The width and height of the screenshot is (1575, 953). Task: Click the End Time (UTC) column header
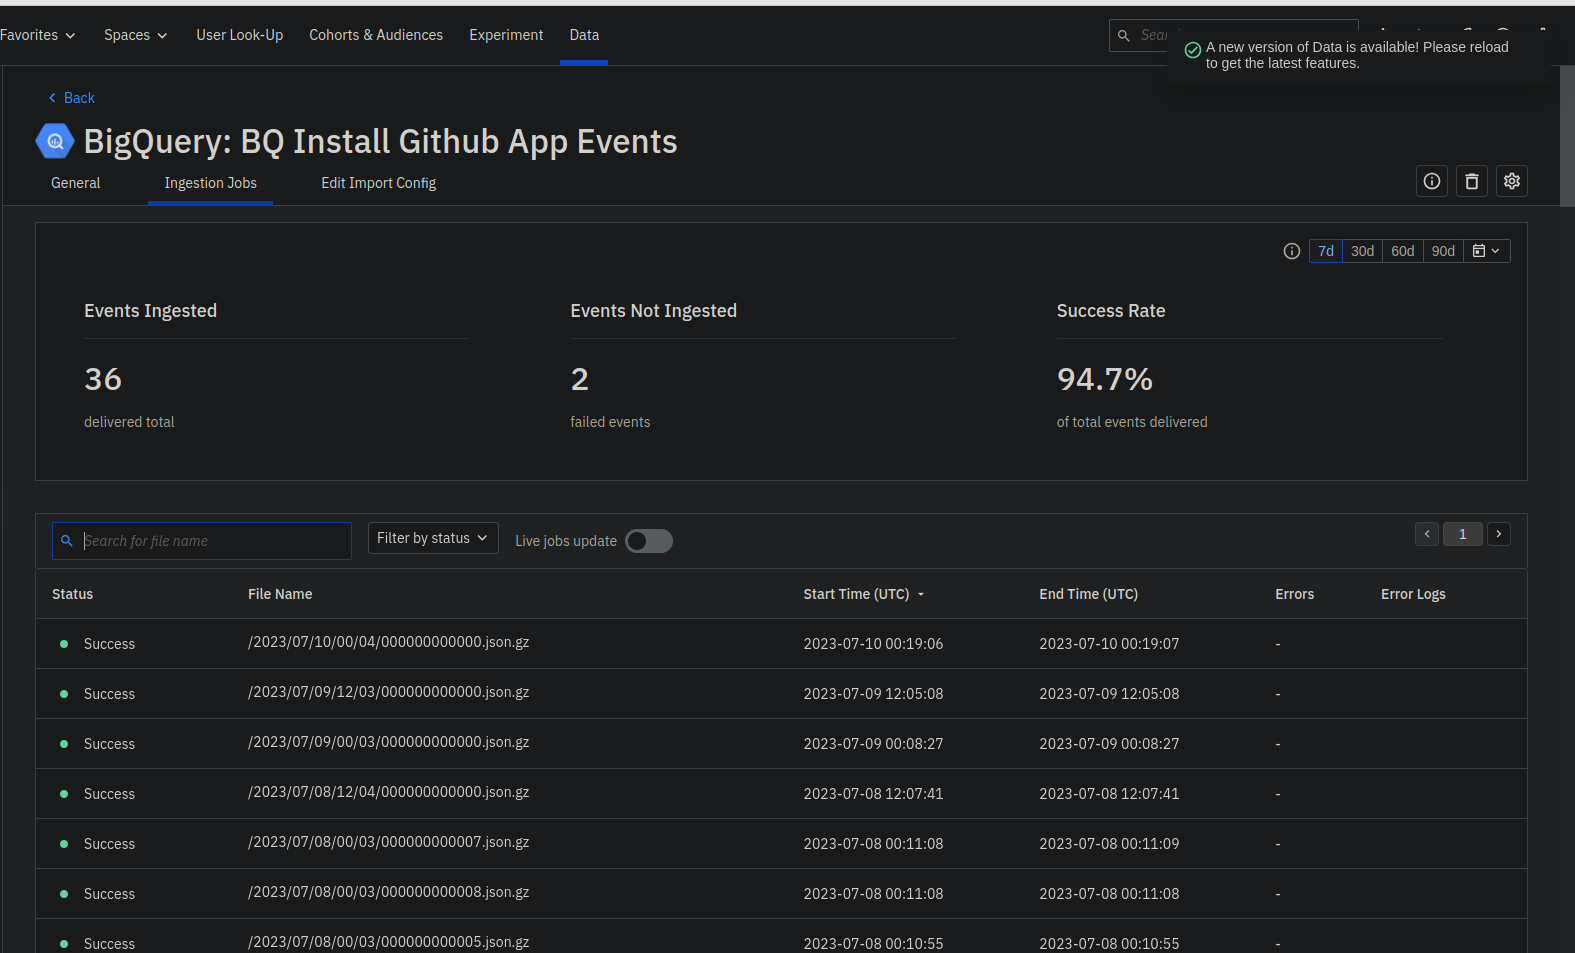point(1088,594)
